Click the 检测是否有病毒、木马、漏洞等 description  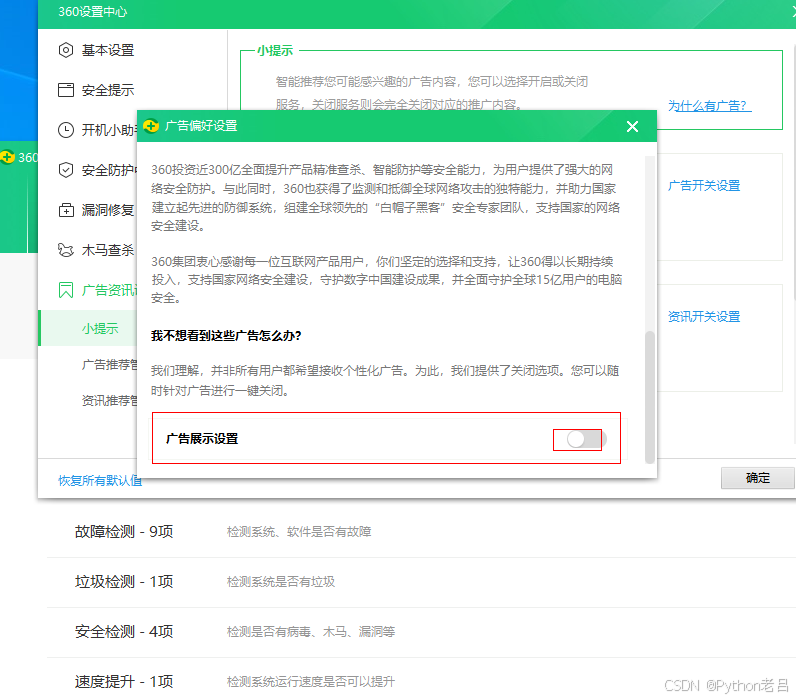pos(311,631)
